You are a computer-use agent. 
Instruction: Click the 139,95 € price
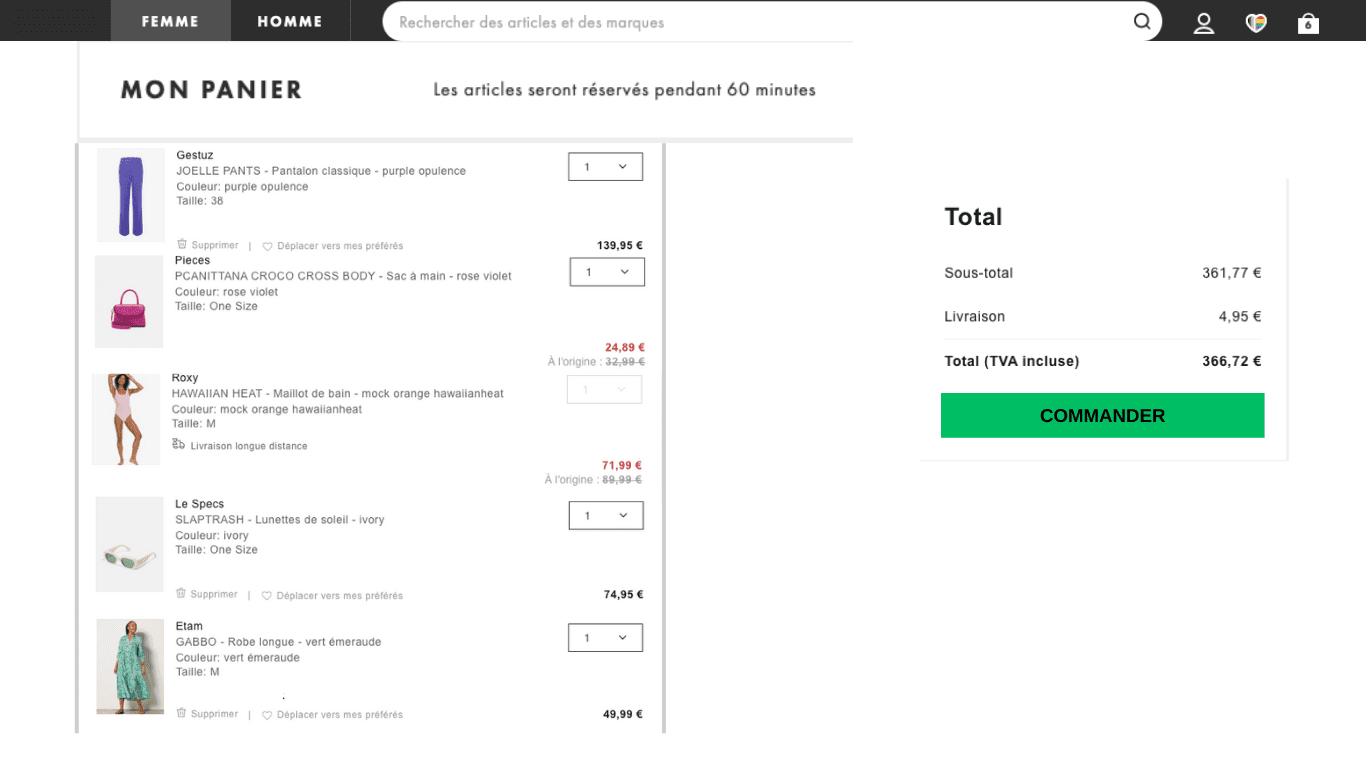[620, 246]
